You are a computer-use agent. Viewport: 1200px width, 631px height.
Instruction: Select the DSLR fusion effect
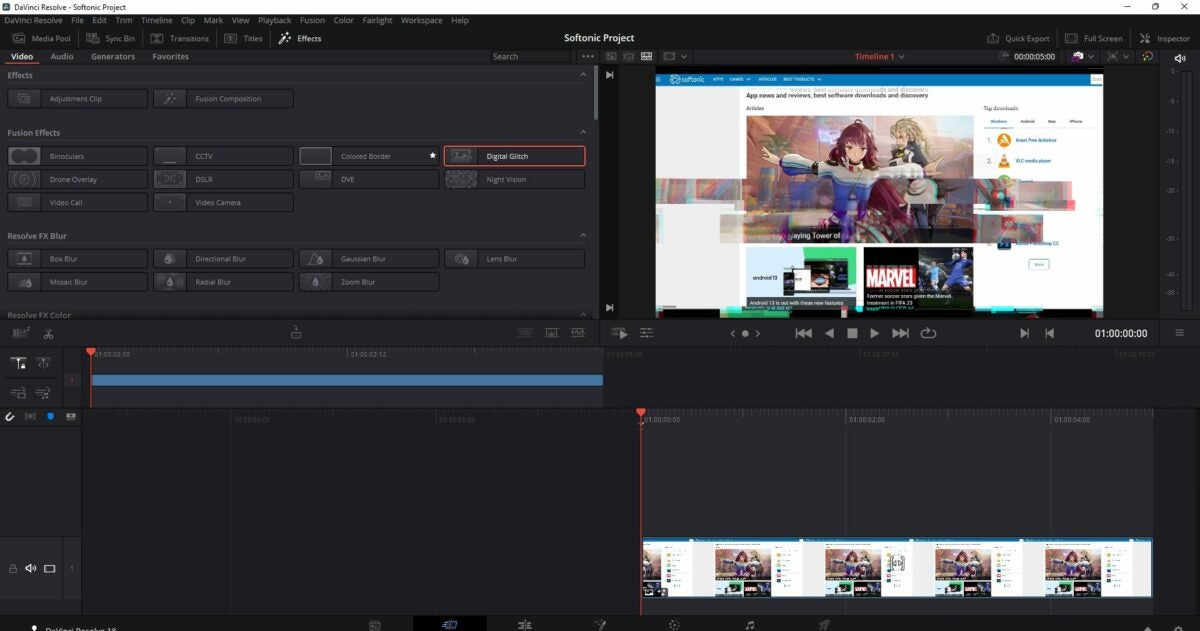223,179
